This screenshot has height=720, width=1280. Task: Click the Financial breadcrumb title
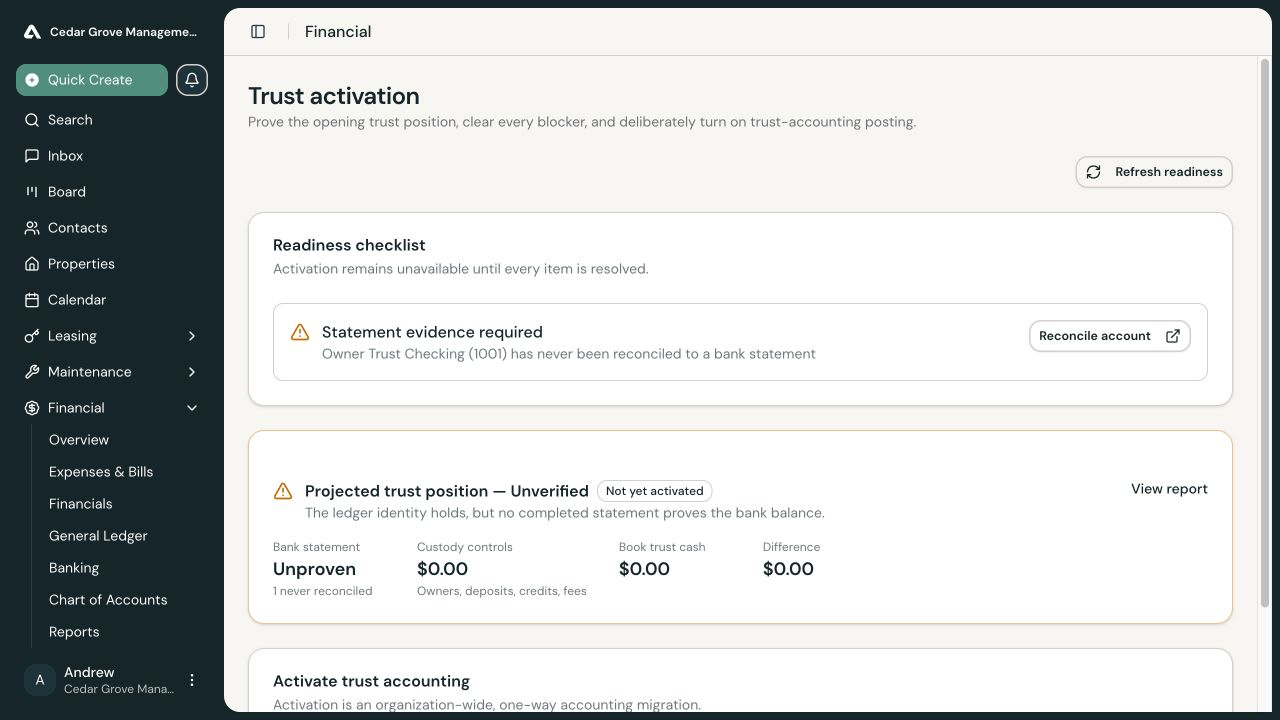338,32
